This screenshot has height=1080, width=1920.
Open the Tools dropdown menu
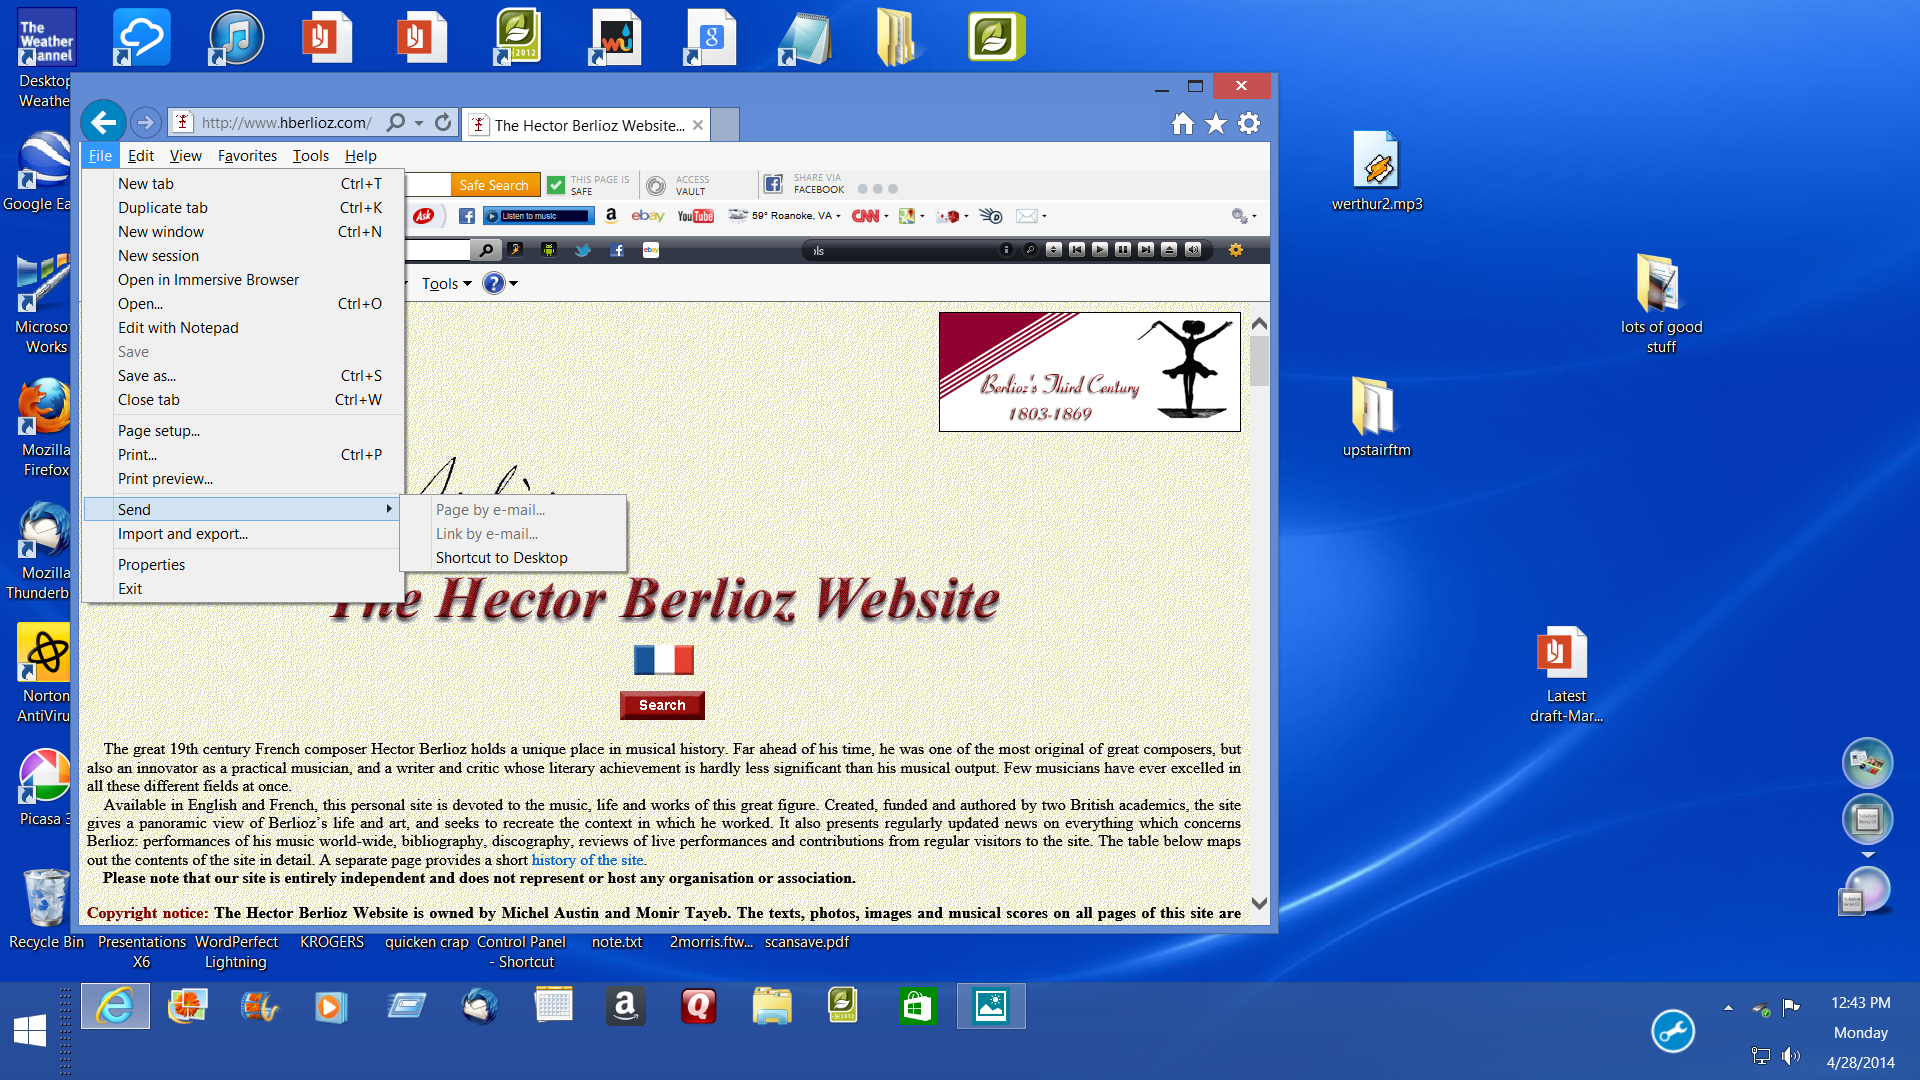pyautogui.click(x=446, y=284)
